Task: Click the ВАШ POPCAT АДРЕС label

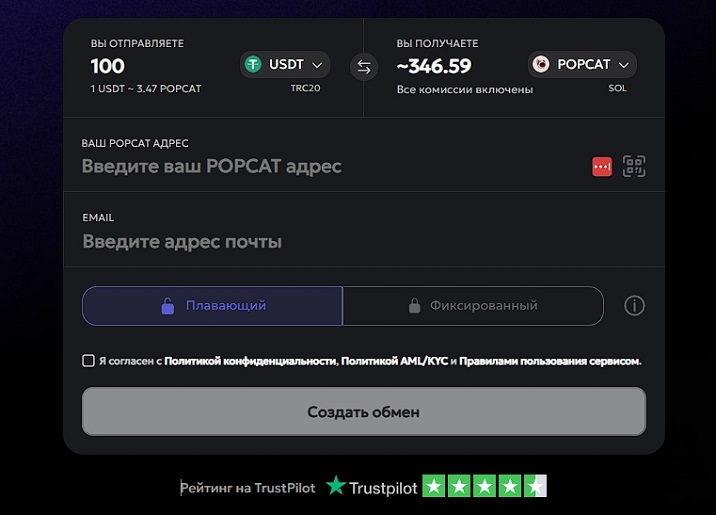Action: click(x=135, y=143)
